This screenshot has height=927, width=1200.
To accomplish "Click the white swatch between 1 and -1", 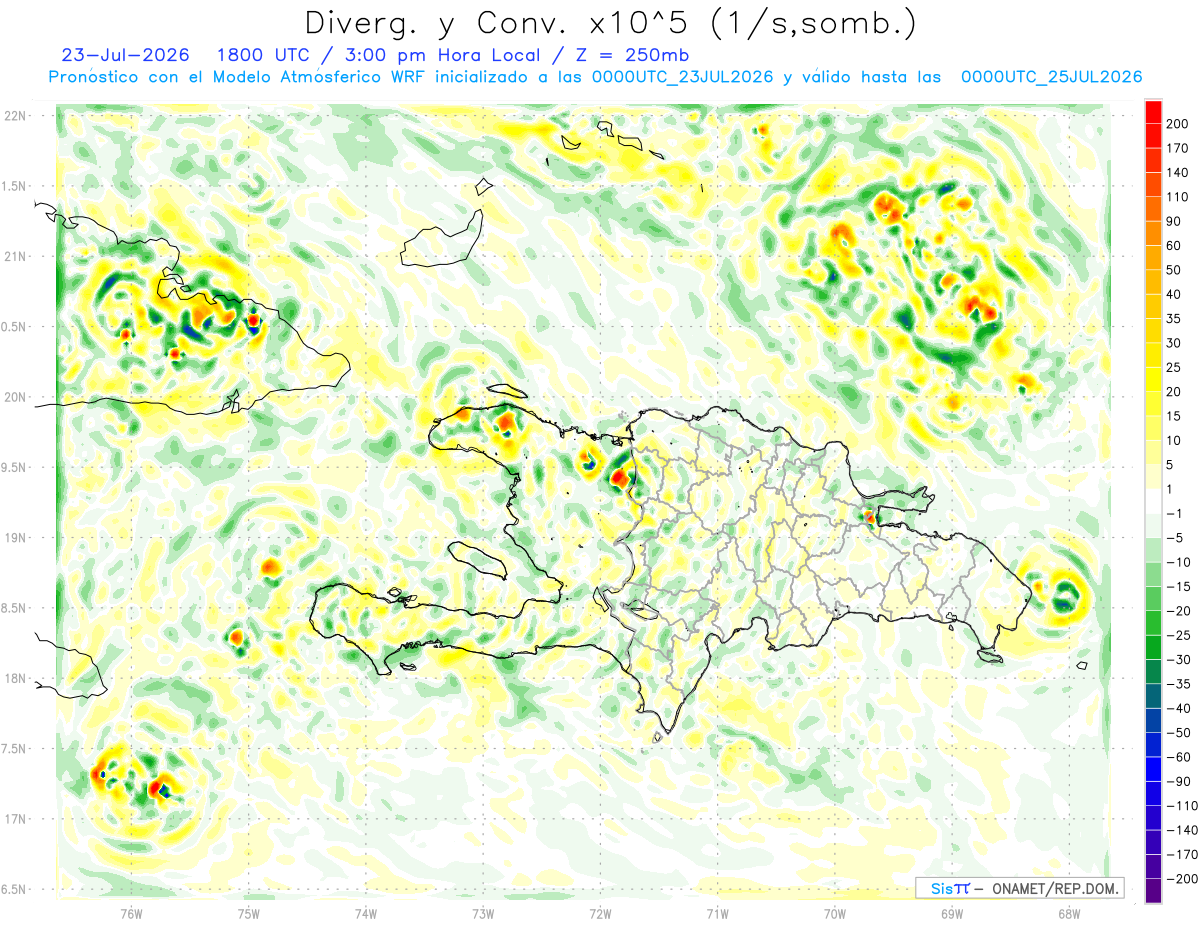I will (x=1153, y=502).
